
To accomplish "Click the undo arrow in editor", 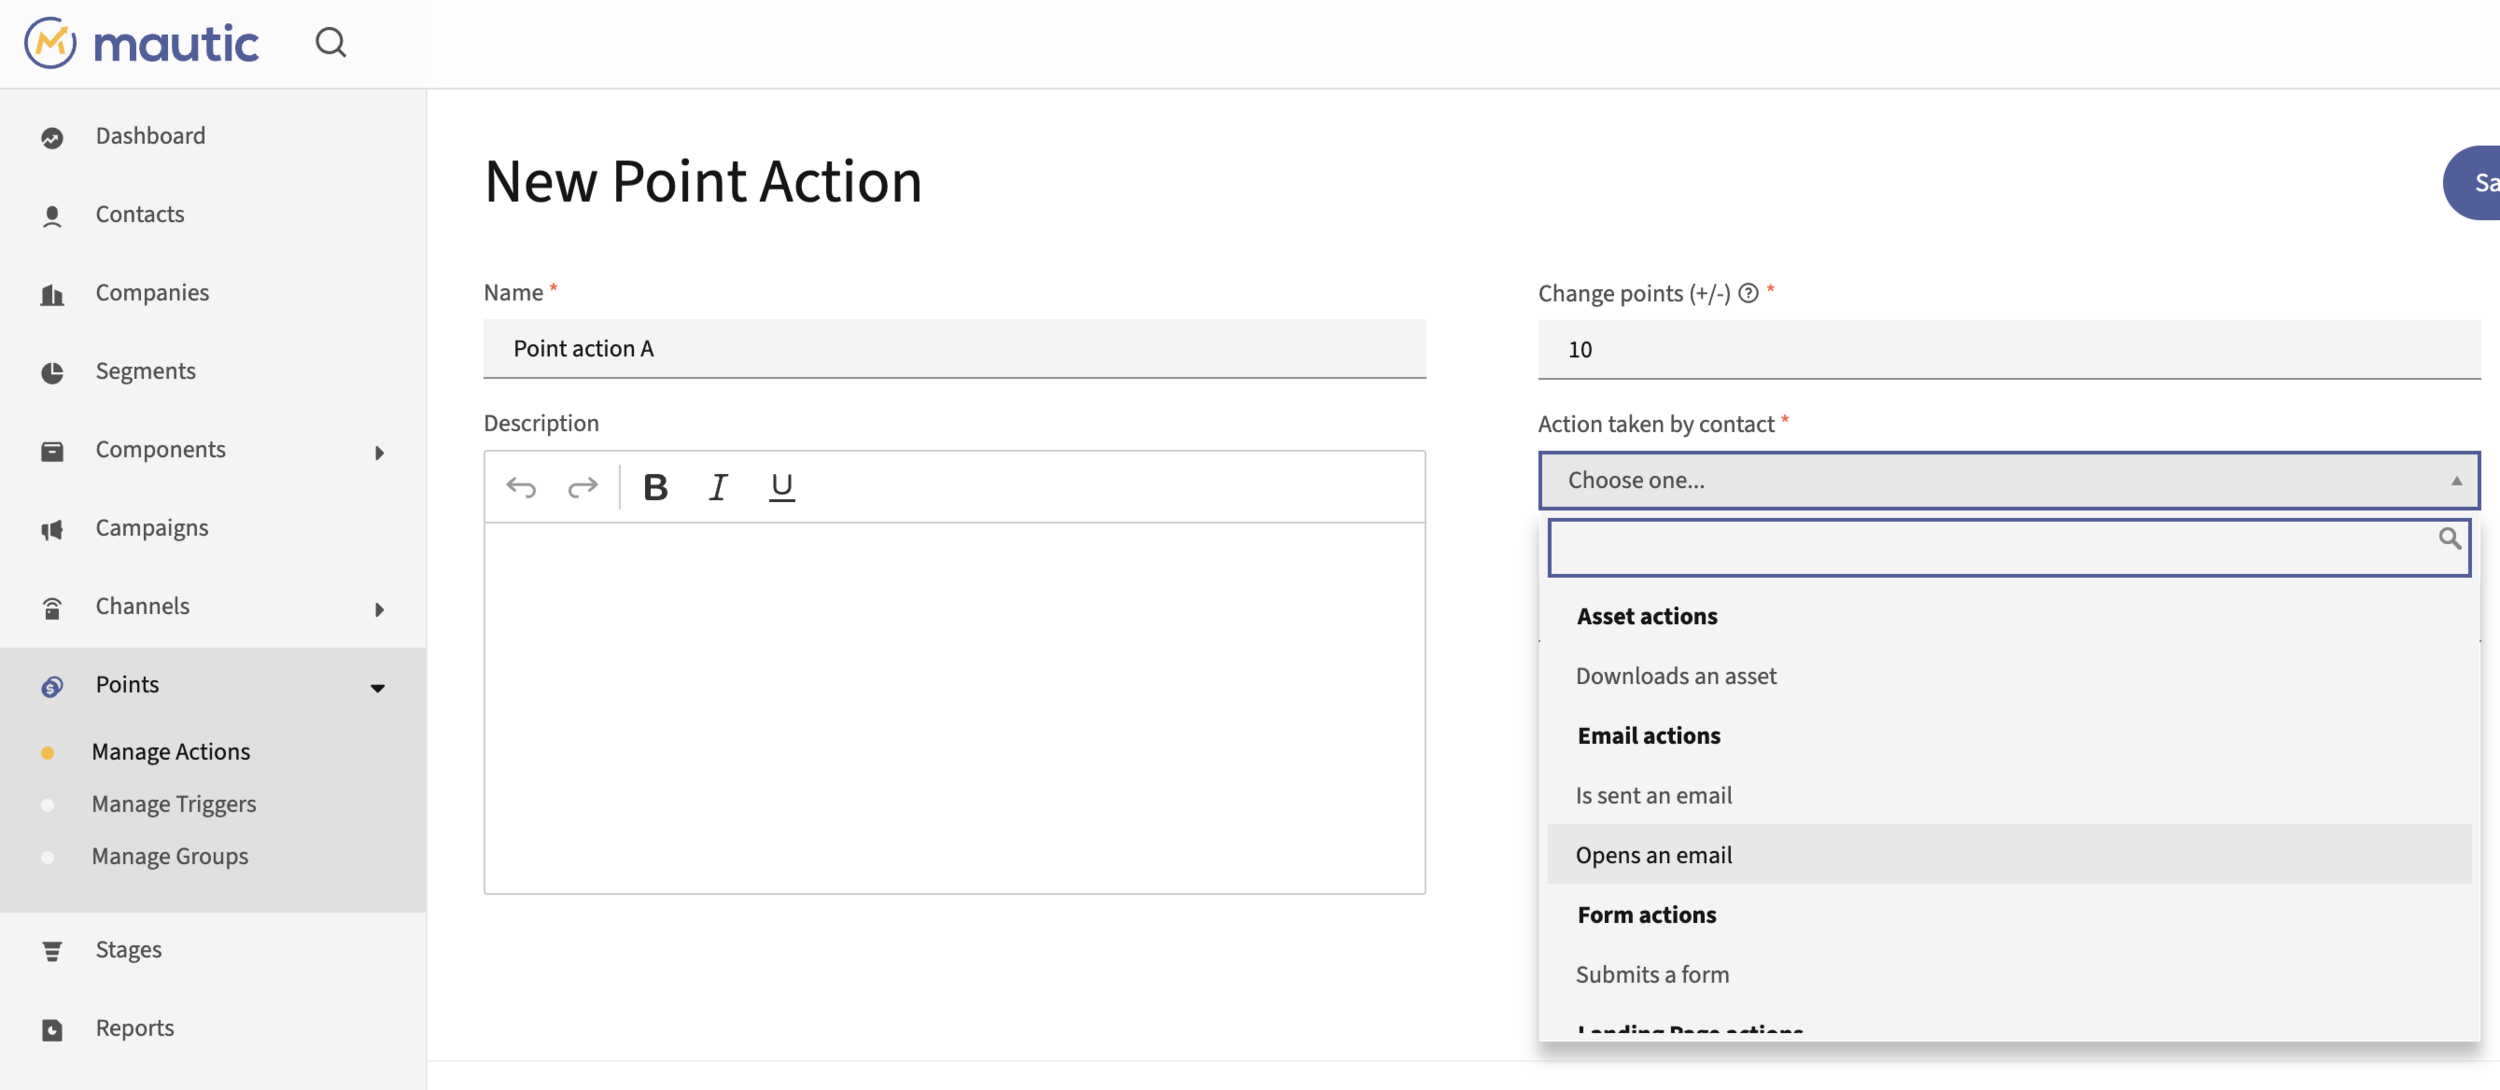I will coord(521,487).
